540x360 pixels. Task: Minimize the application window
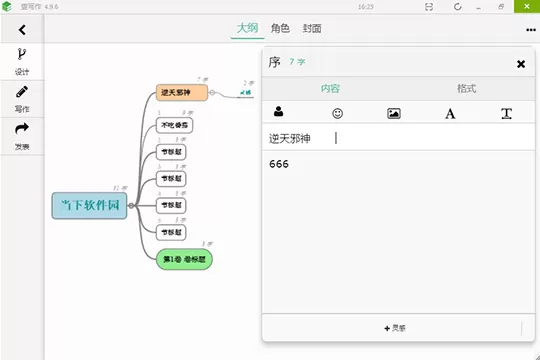pos(478,8)
